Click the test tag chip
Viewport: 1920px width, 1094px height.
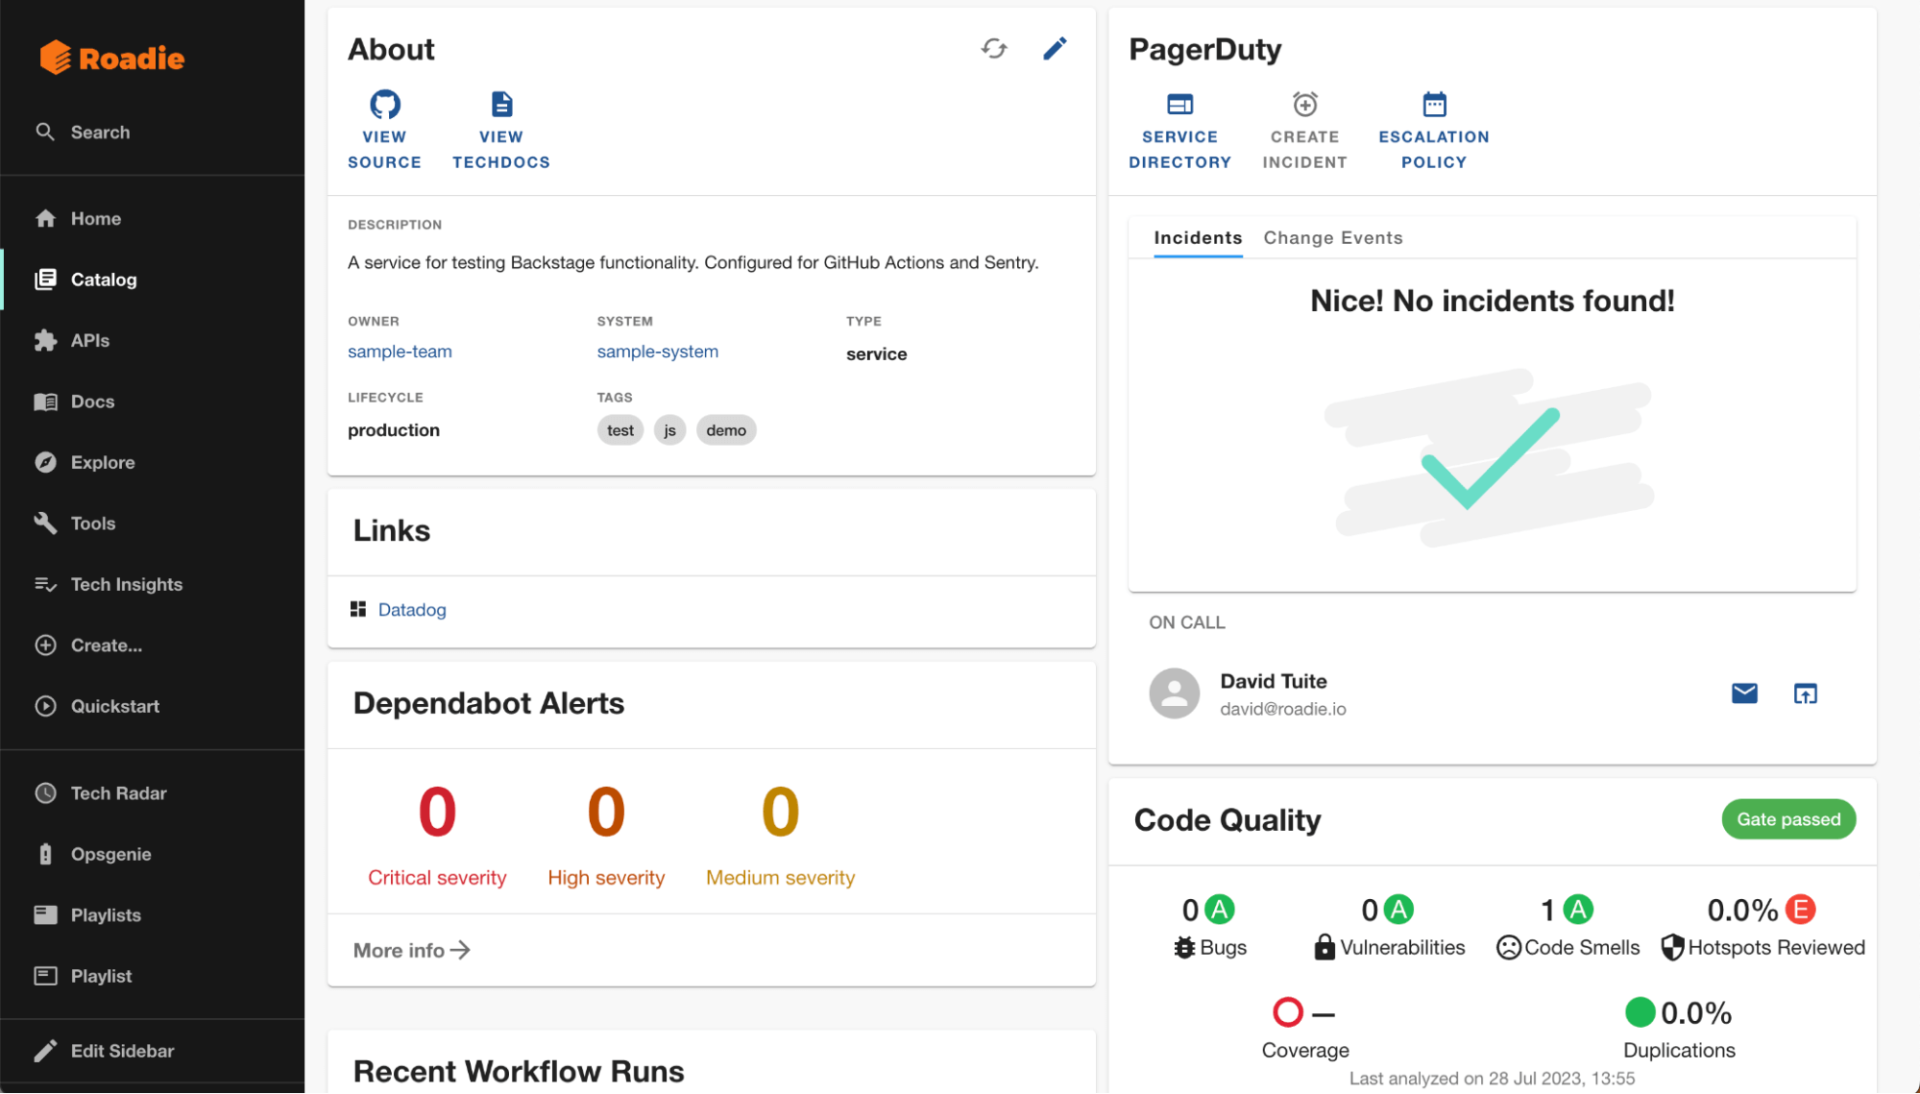pyautogui.click(x=620, y=431)
